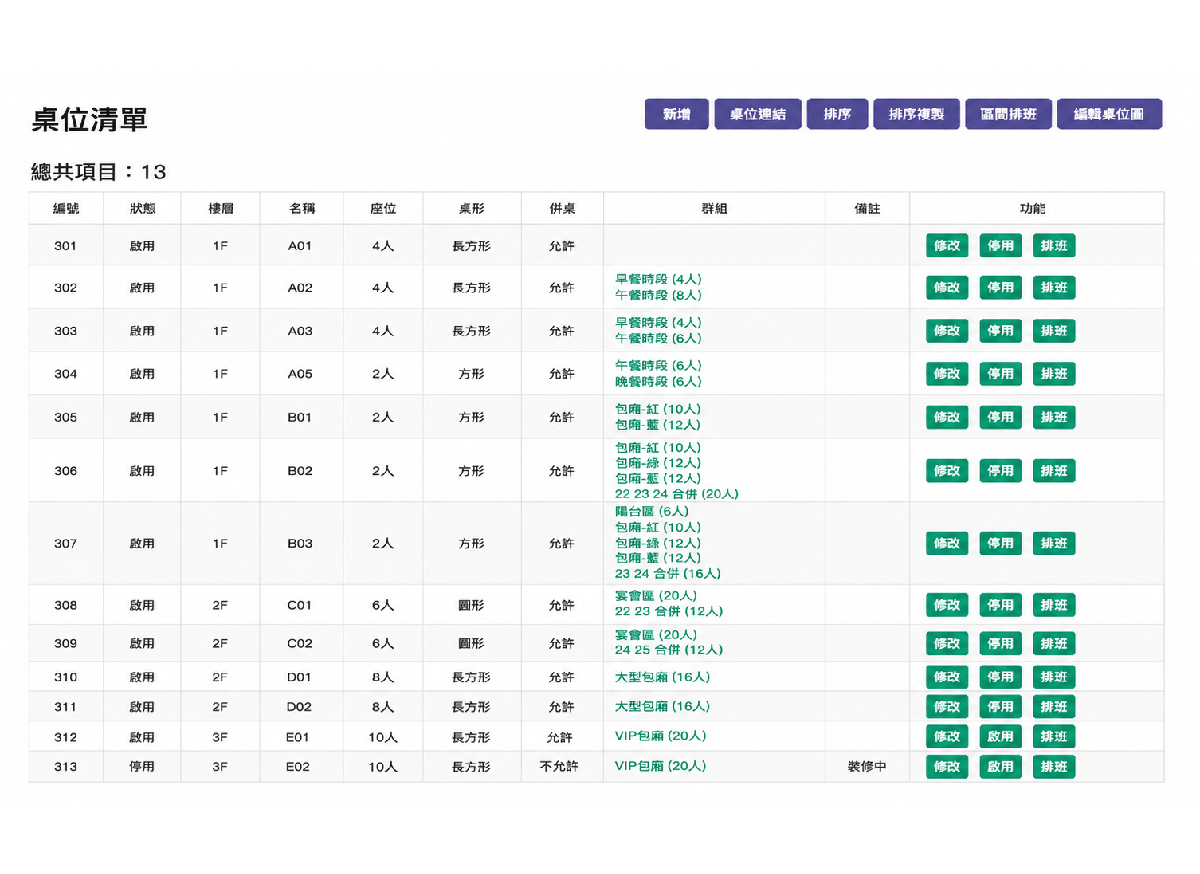Click 停用 for table B03
The image size is (1200, 874).
[1000, 543]
